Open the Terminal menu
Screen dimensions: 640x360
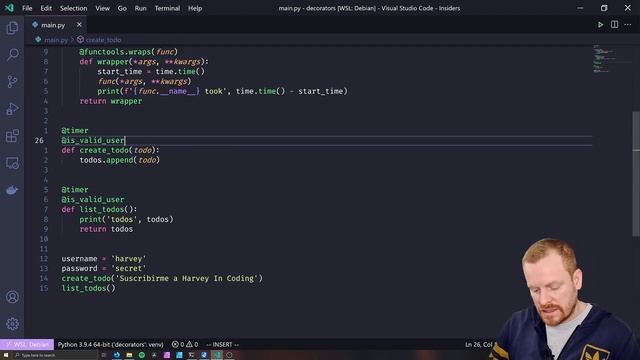(x=167, y=8)
